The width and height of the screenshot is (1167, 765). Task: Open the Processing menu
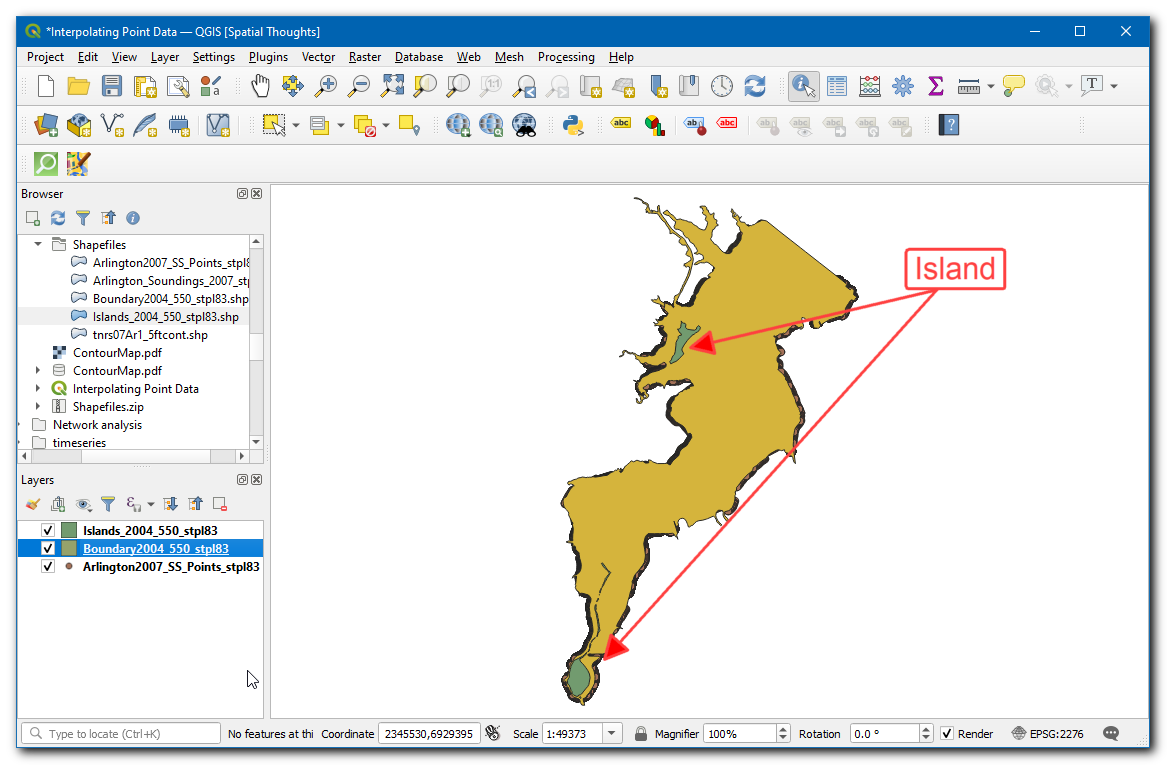pos(566,57)
